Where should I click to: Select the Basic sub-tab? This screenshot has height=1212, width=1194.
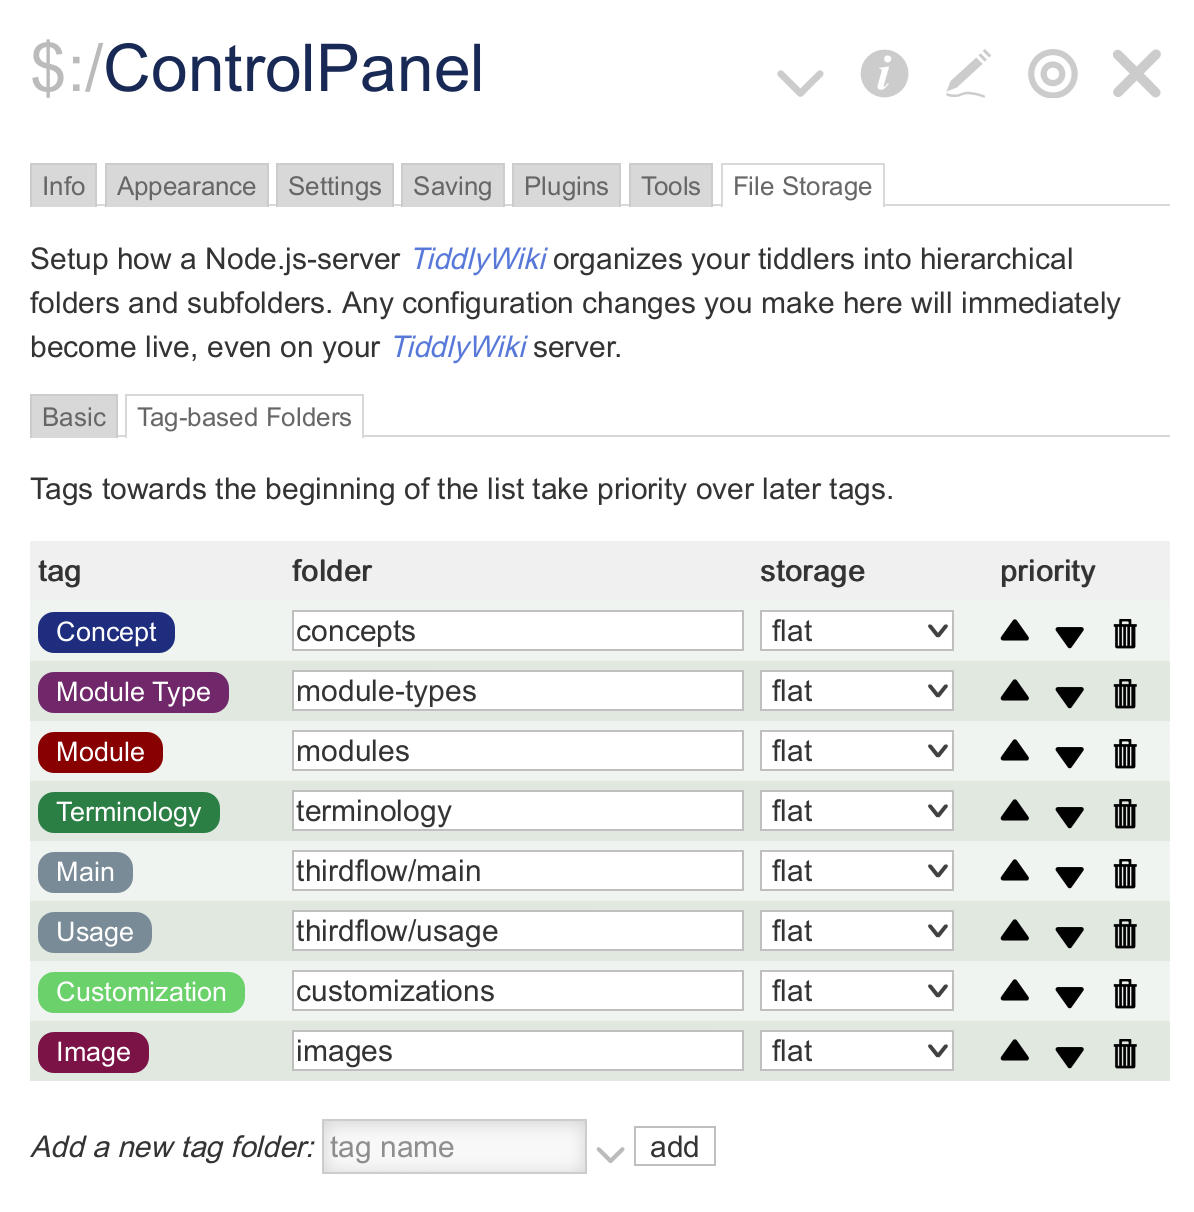[x=74, y=417]
